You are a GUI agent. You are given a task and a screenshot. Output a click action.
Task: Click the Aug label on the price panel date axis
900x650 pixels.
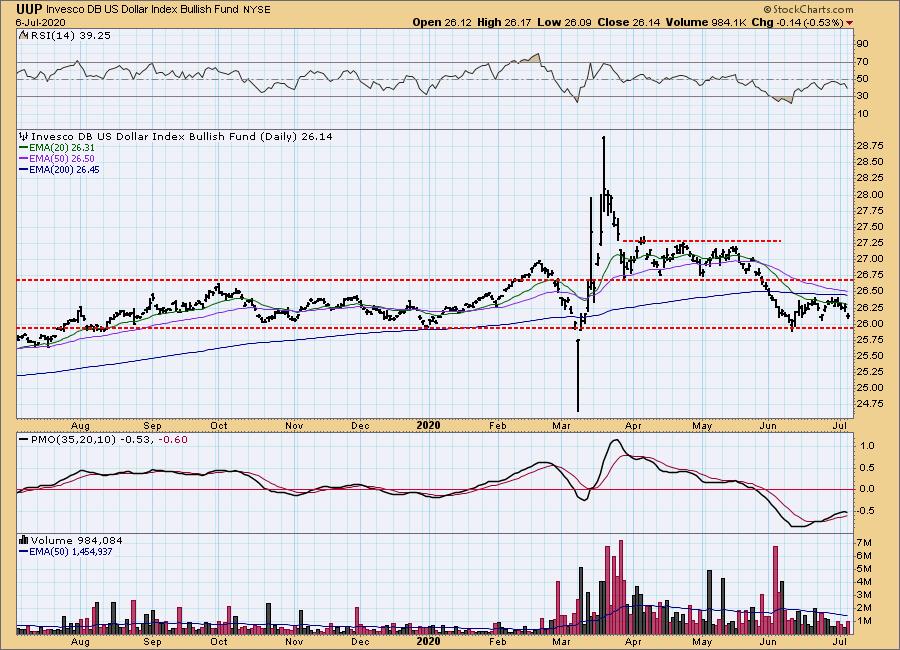80,425
